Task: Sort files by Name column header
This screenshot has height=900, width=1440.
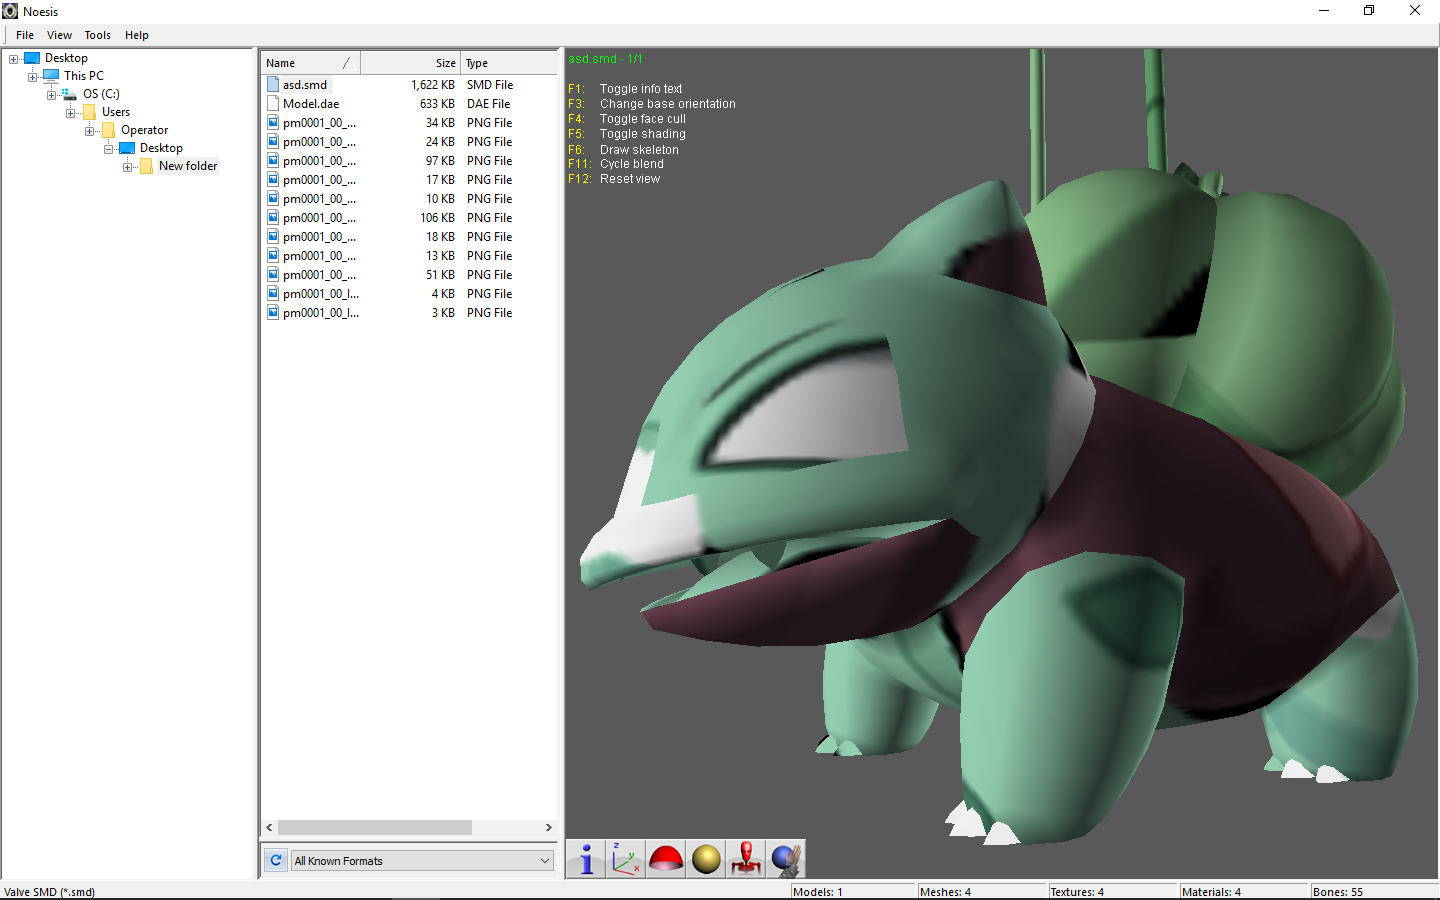Action: pyautogui.click(x=311, y=63)
